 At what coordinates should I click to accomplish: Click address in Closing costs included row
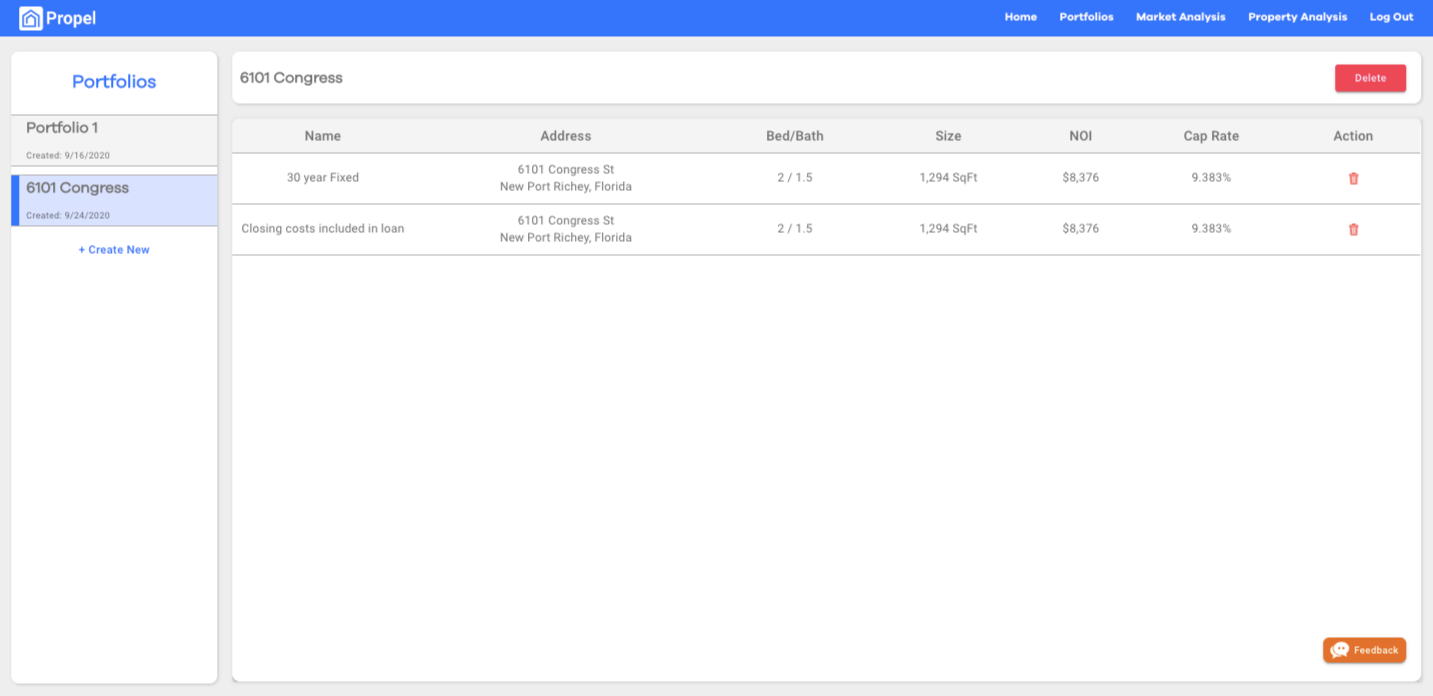pos(566,229)
